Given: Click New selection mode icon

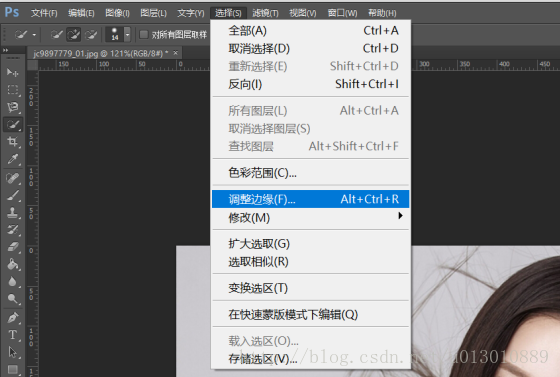Looking at the screenshot, I should (57, 35).
